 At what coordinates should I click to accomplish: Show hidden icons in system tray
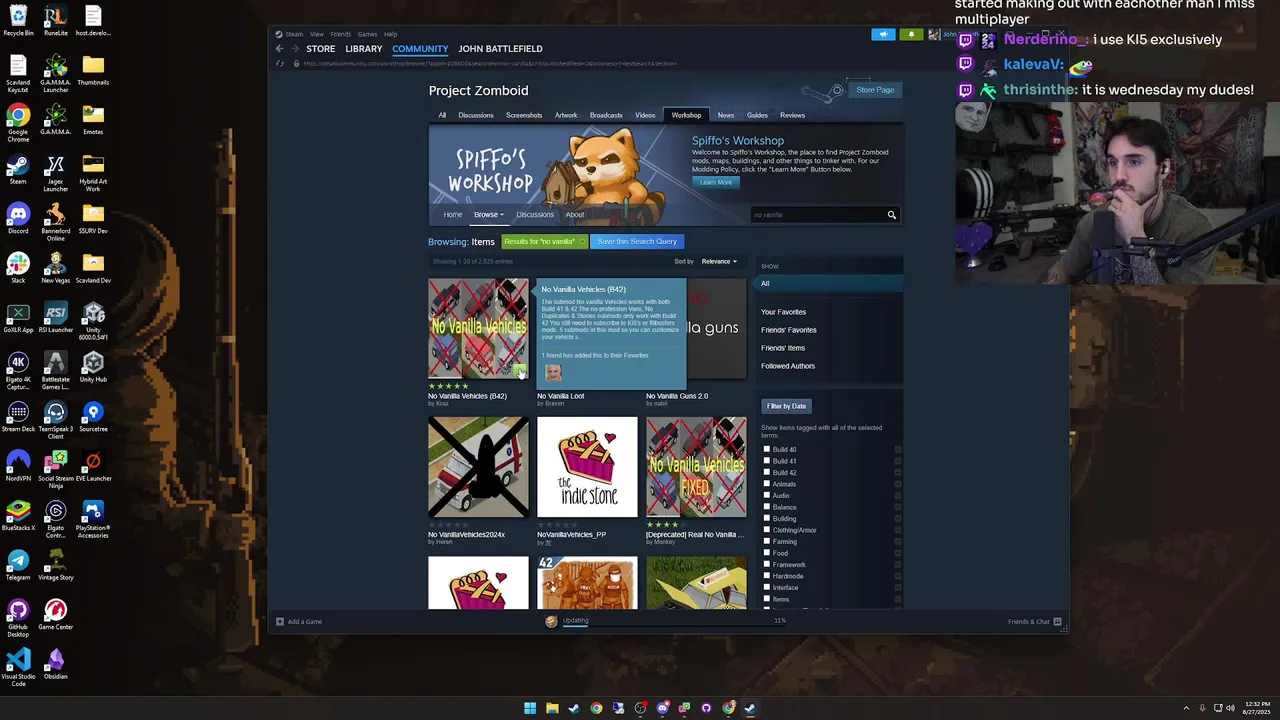pyautogui.click(x=1186, y=708)
